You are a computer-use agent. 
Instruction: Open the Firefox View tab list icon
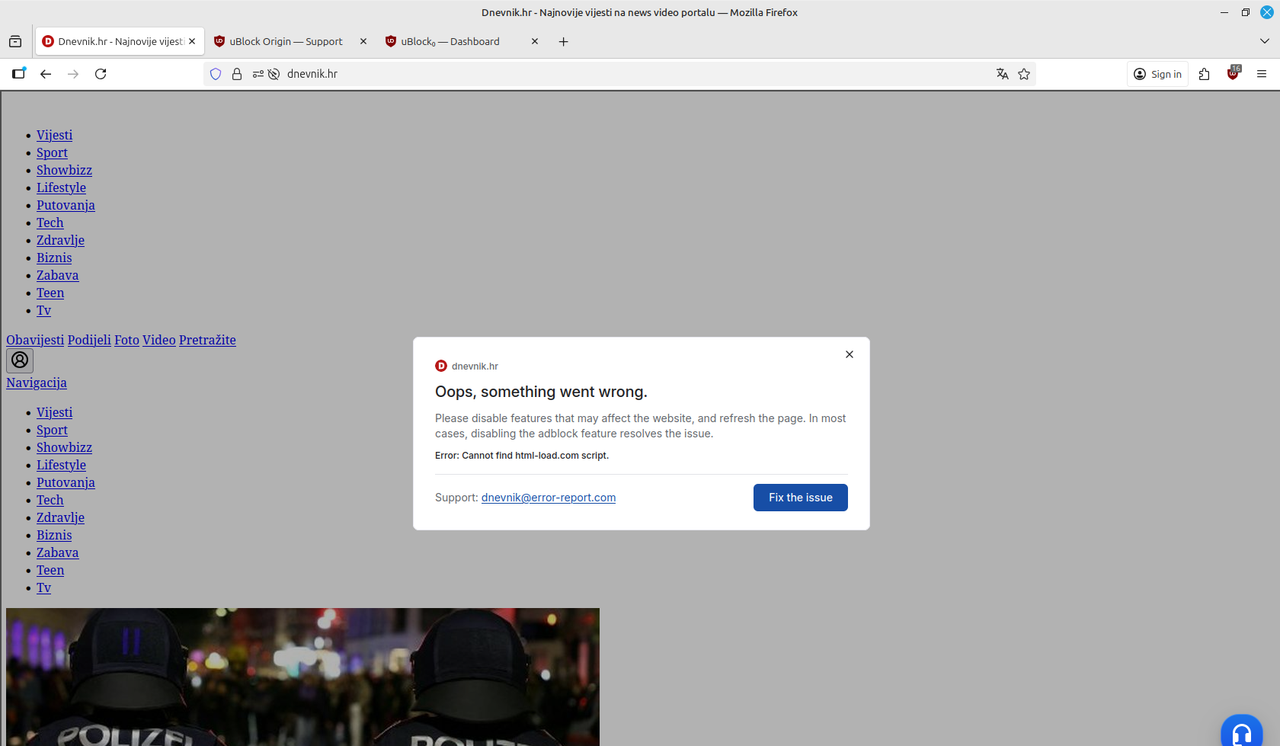(15, 42)
